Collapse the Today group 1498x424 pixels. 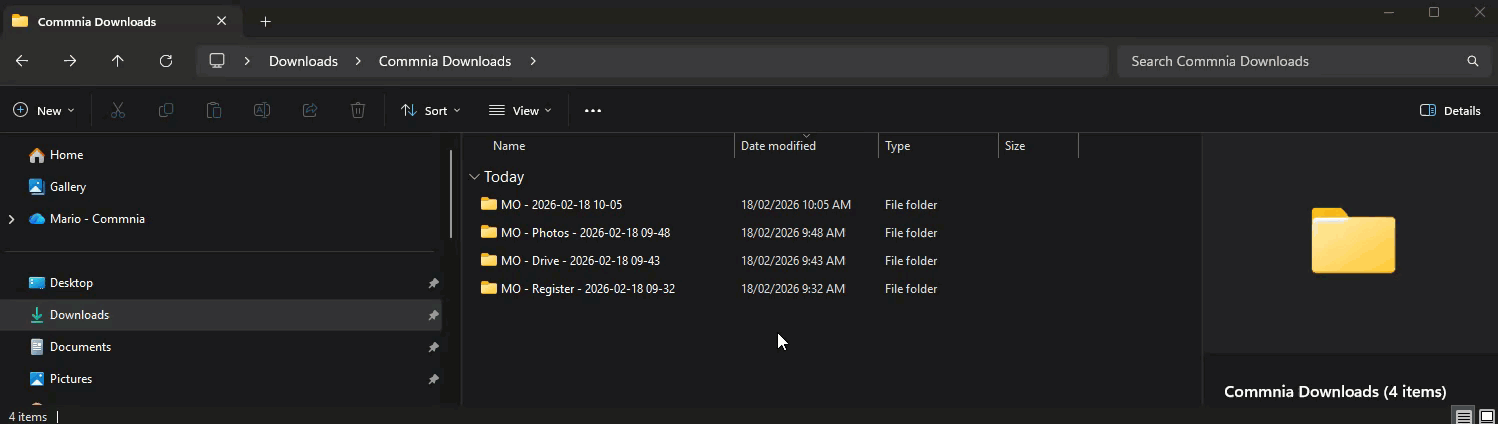[474, 177]
